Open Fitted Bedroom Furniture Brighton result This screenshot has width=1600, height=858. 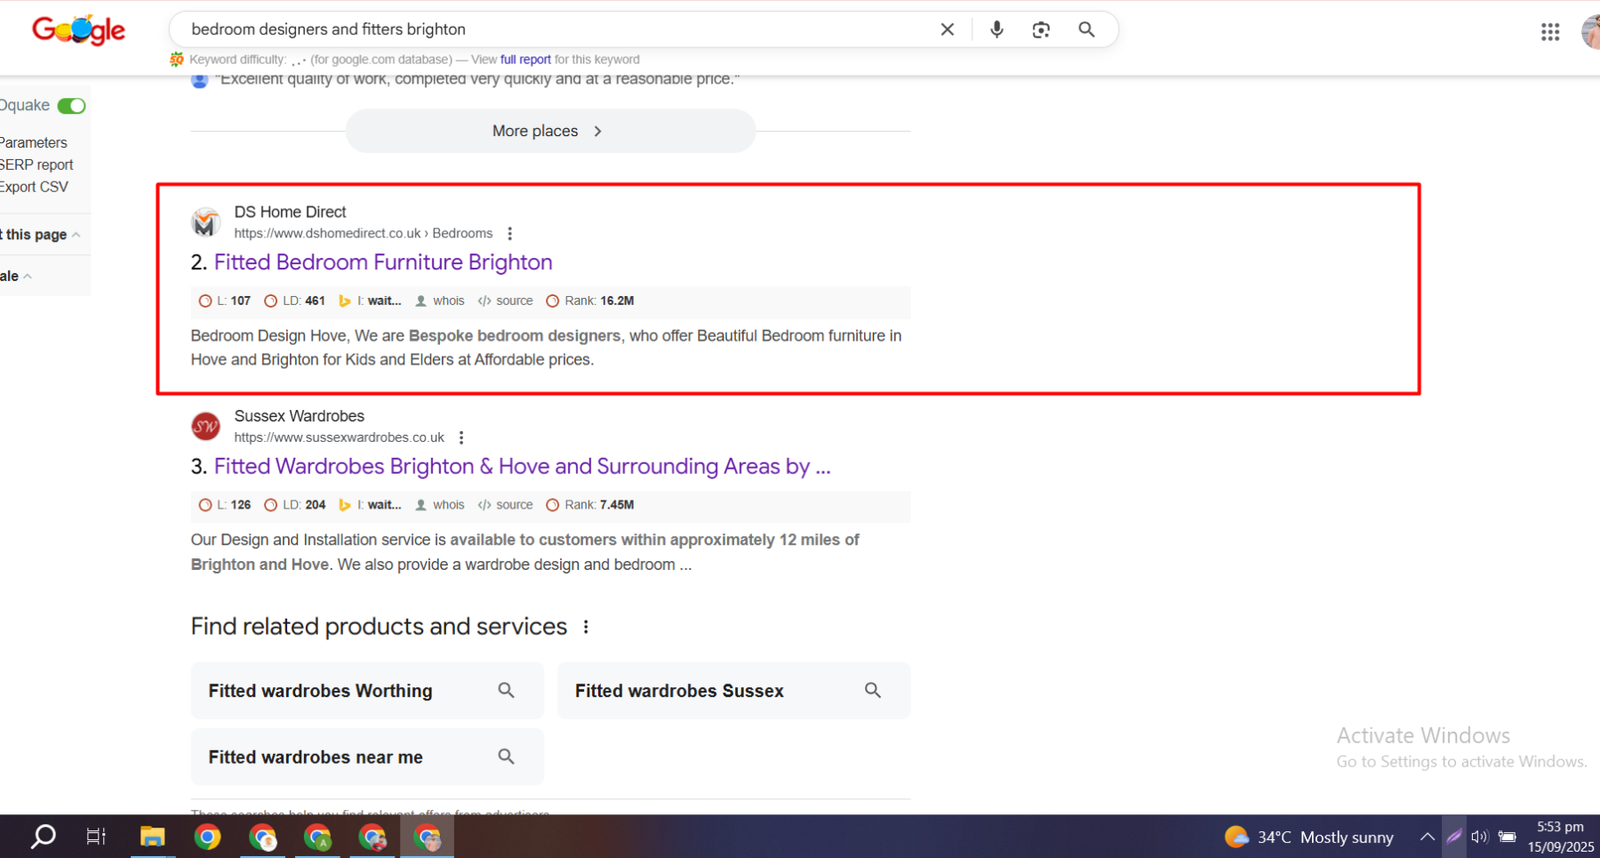382,262
